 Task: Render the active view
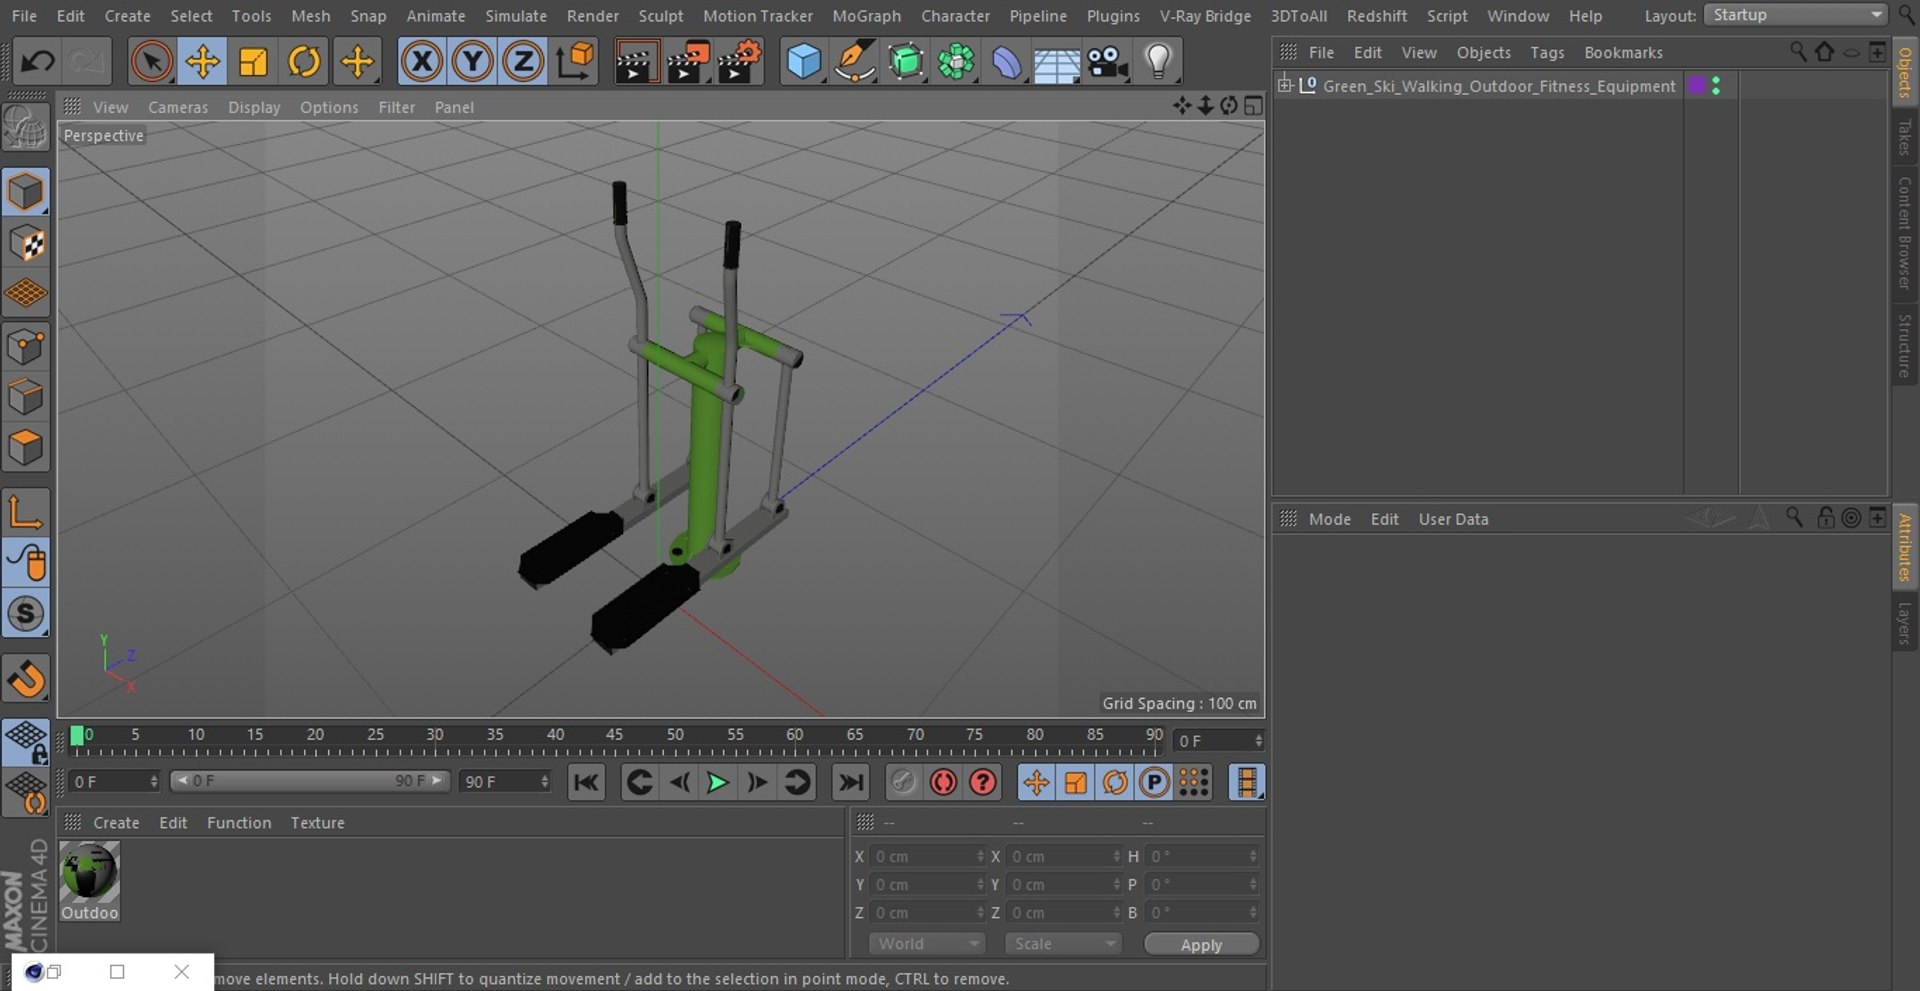click(635, 62)
